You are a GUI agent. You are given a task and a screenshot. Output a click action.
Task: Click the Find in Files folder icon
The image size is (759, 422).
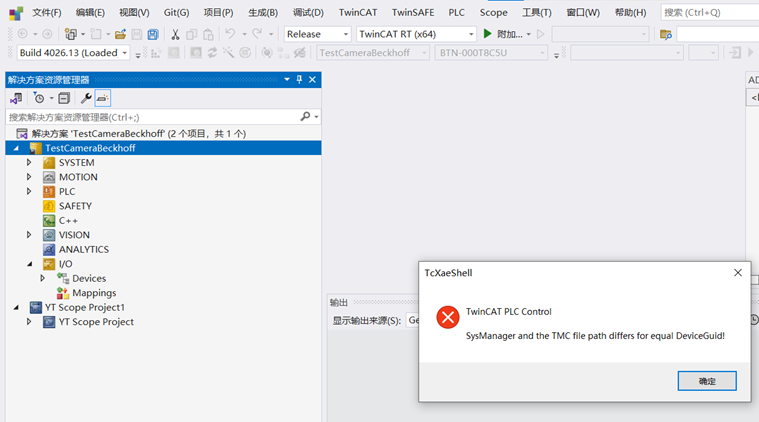coord(666,34)
